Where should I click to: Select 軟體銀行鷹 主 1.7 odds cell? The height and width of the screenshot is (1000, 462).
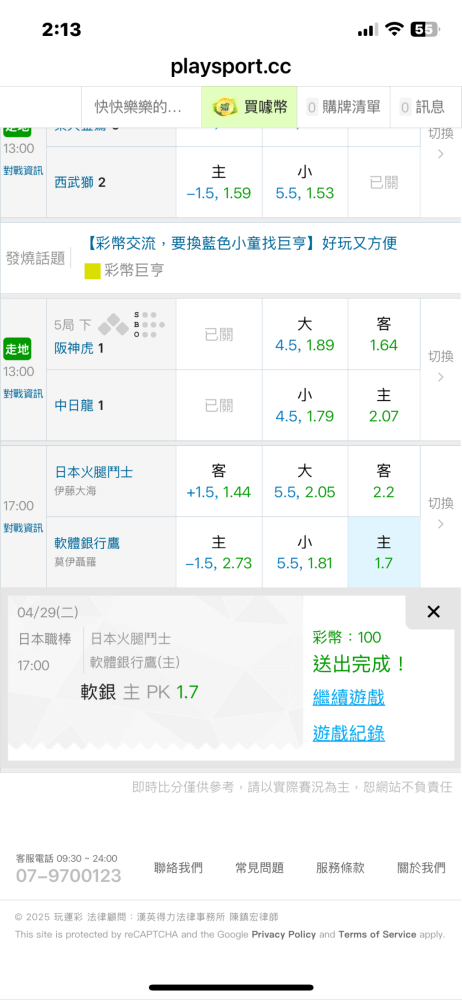384,552
